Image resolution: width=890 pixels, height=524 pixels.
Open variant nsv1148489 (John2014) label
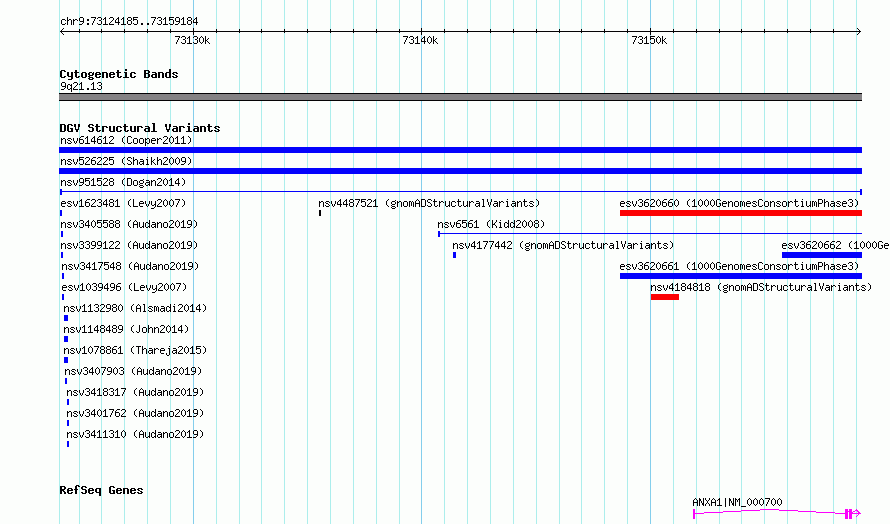click(126, 329)
